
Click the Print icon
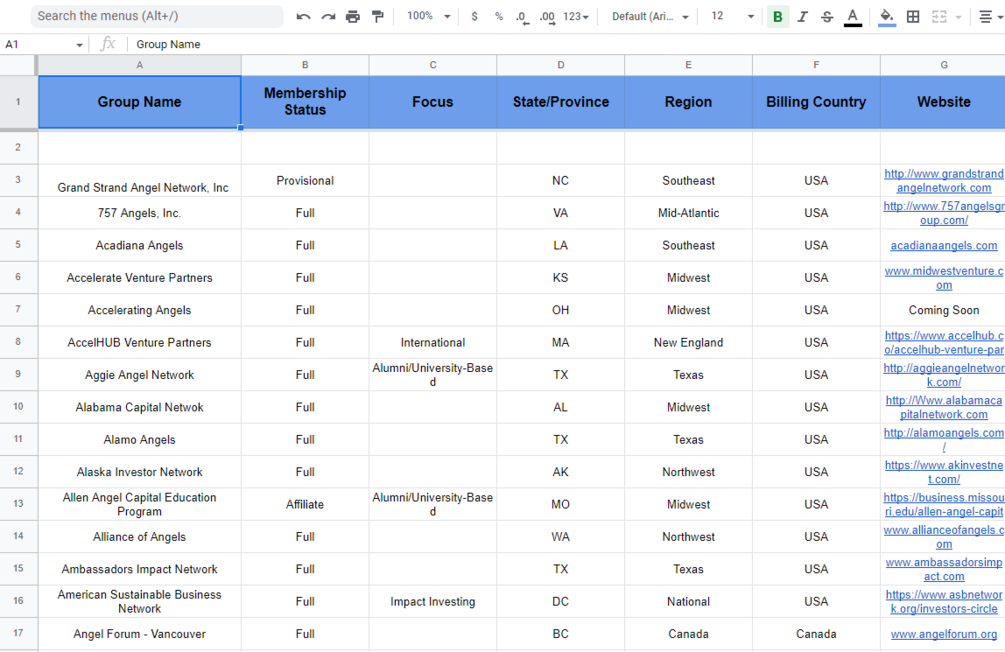click(x=353, y=17)
